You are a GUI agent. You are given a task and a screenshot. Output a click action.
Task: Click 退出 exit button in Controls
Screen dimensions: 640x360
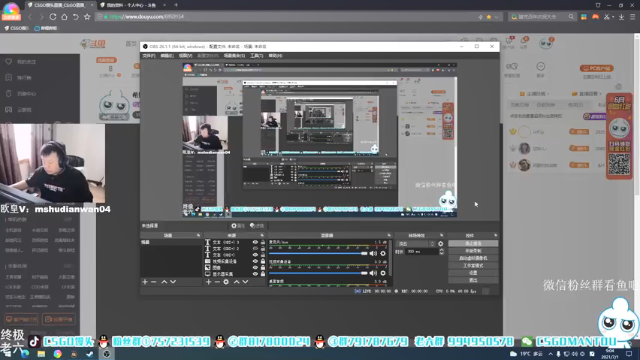[x=473, y=280]
